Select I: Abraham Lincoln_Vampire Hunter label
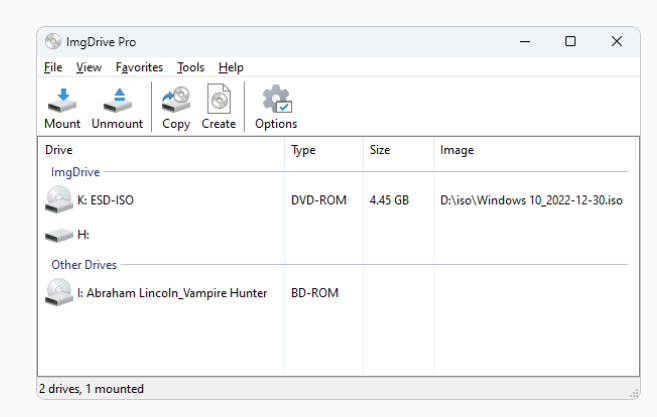This screenshot has height=417, width=657. (x=172, y=293)
